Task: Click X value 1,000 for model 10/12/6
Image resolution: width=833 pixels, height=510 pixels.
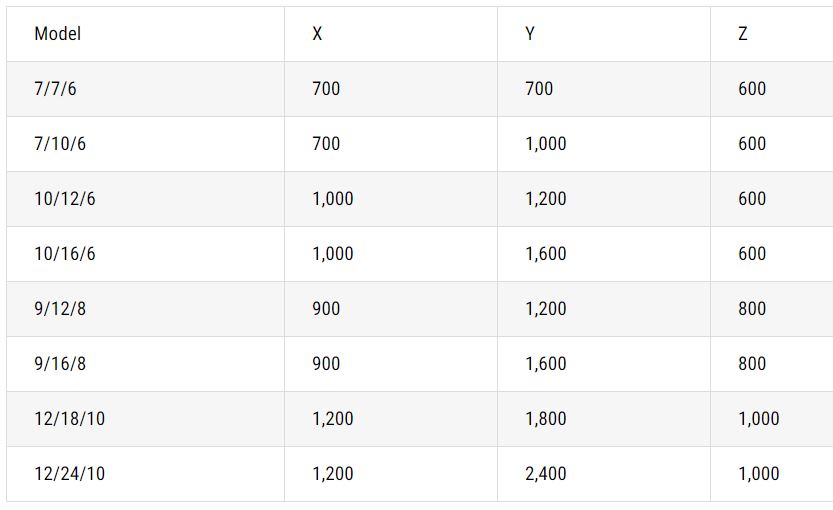Action: coord(333,199)
